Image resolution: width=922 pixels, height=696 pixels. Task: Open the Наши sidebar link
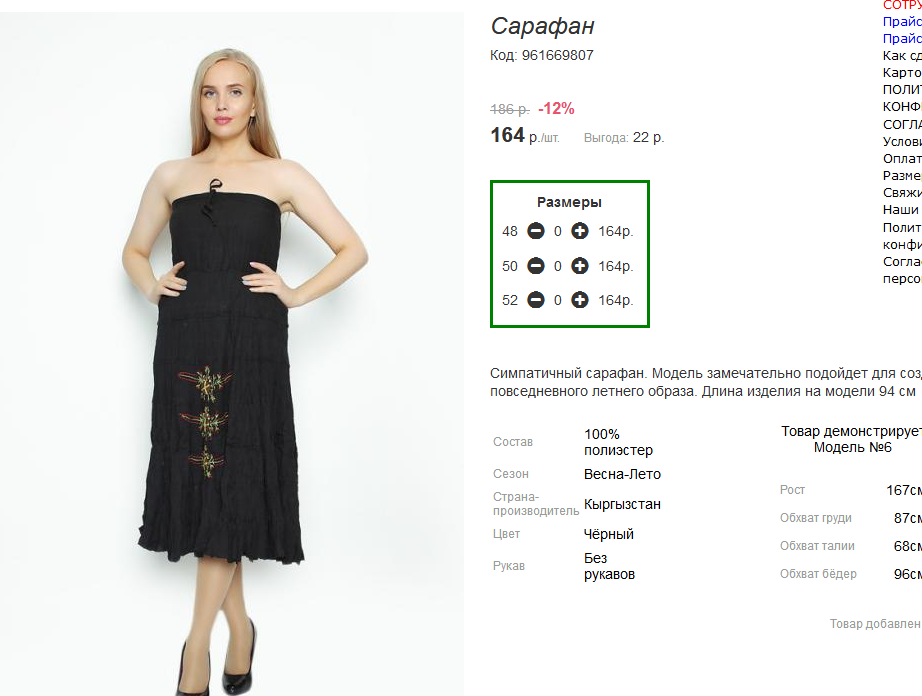(900, 210)
